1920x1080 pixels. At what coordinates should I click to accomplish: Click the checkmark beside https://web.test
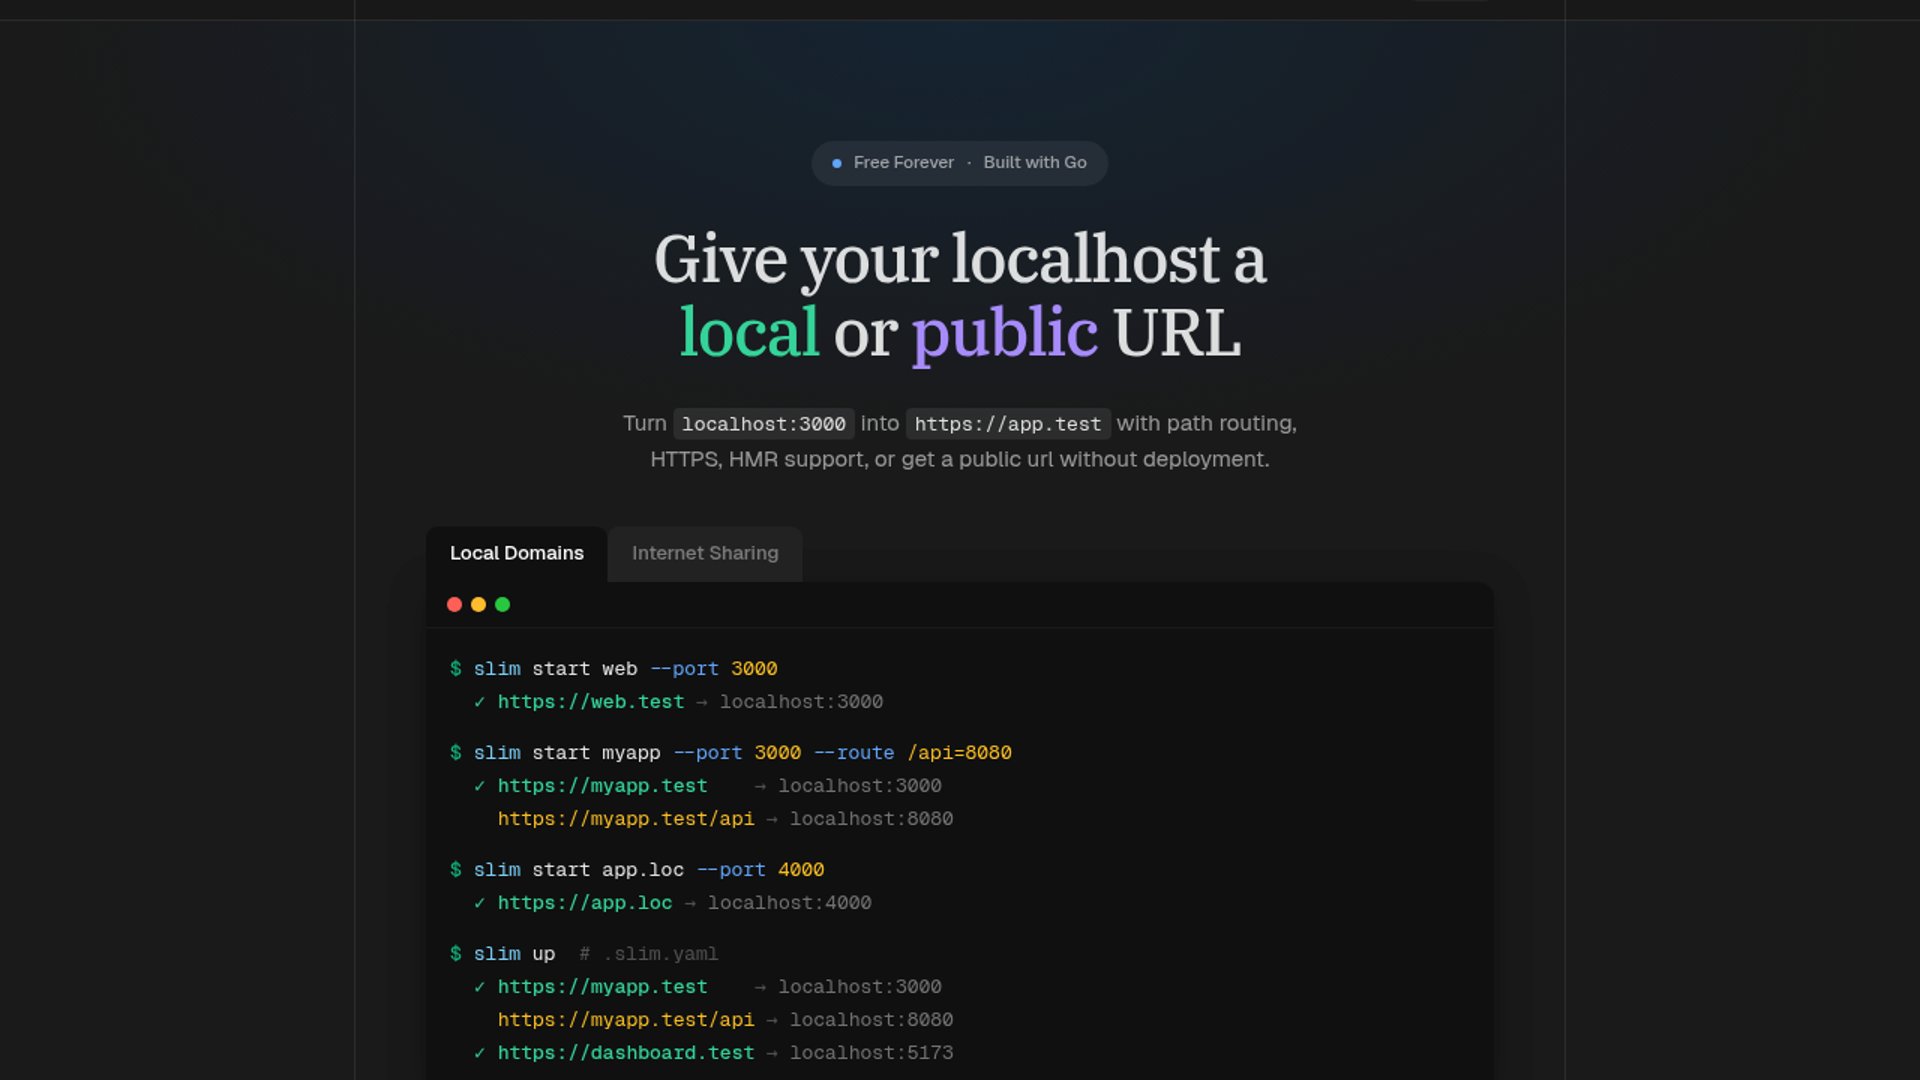tap(480, 702)
